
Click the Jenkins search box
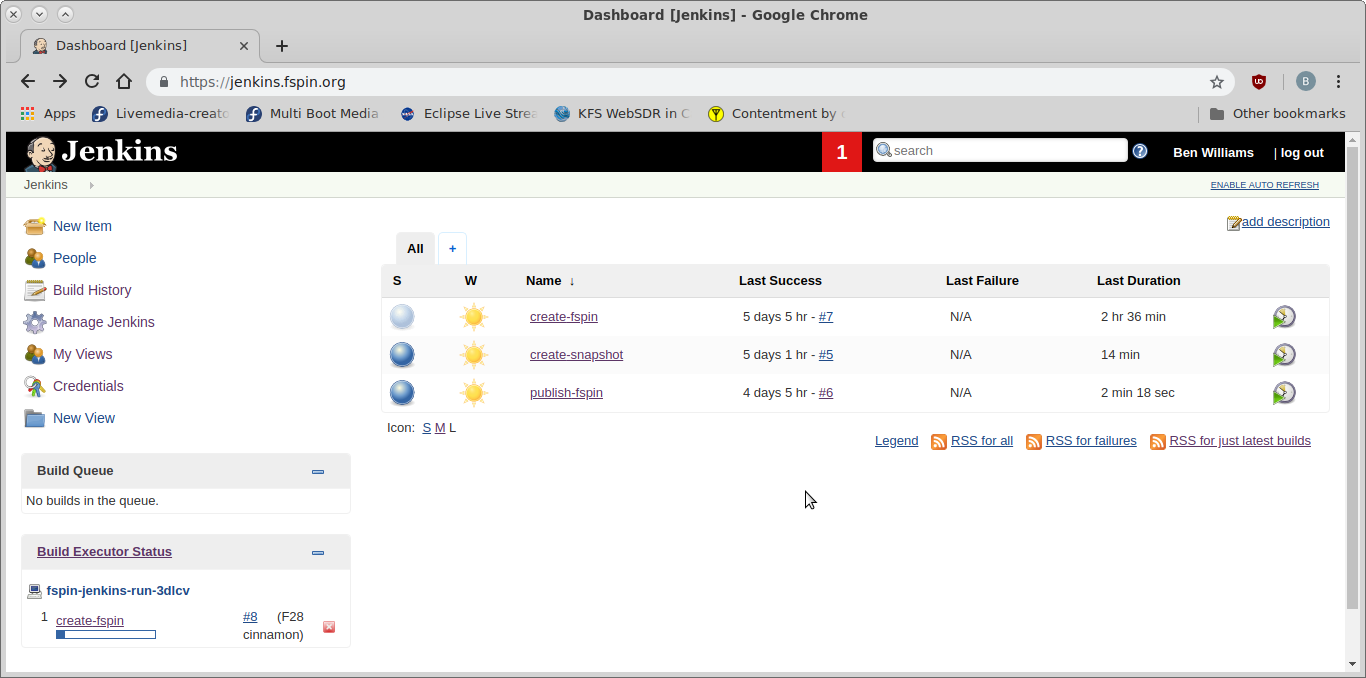(1000, 151)
